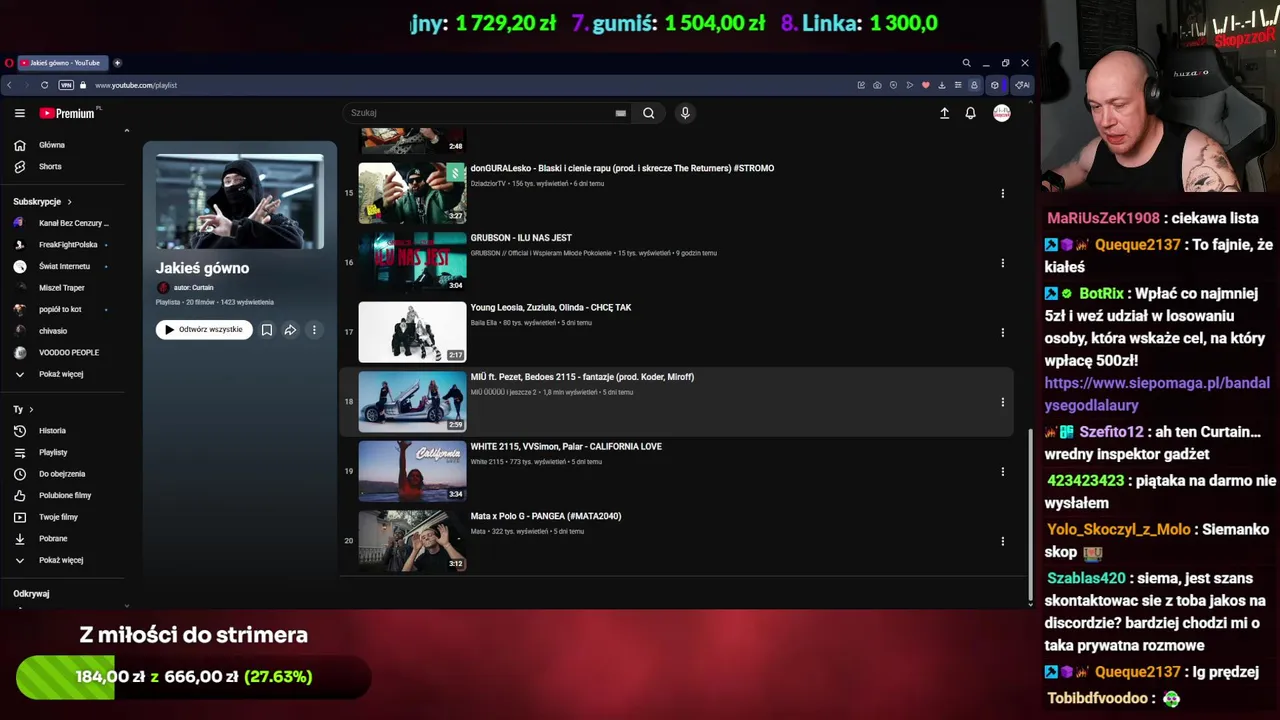Play the CALIFORNIA LOVE video thumbnail
This screenshot has width=1280, height=720.
[412, 471]
